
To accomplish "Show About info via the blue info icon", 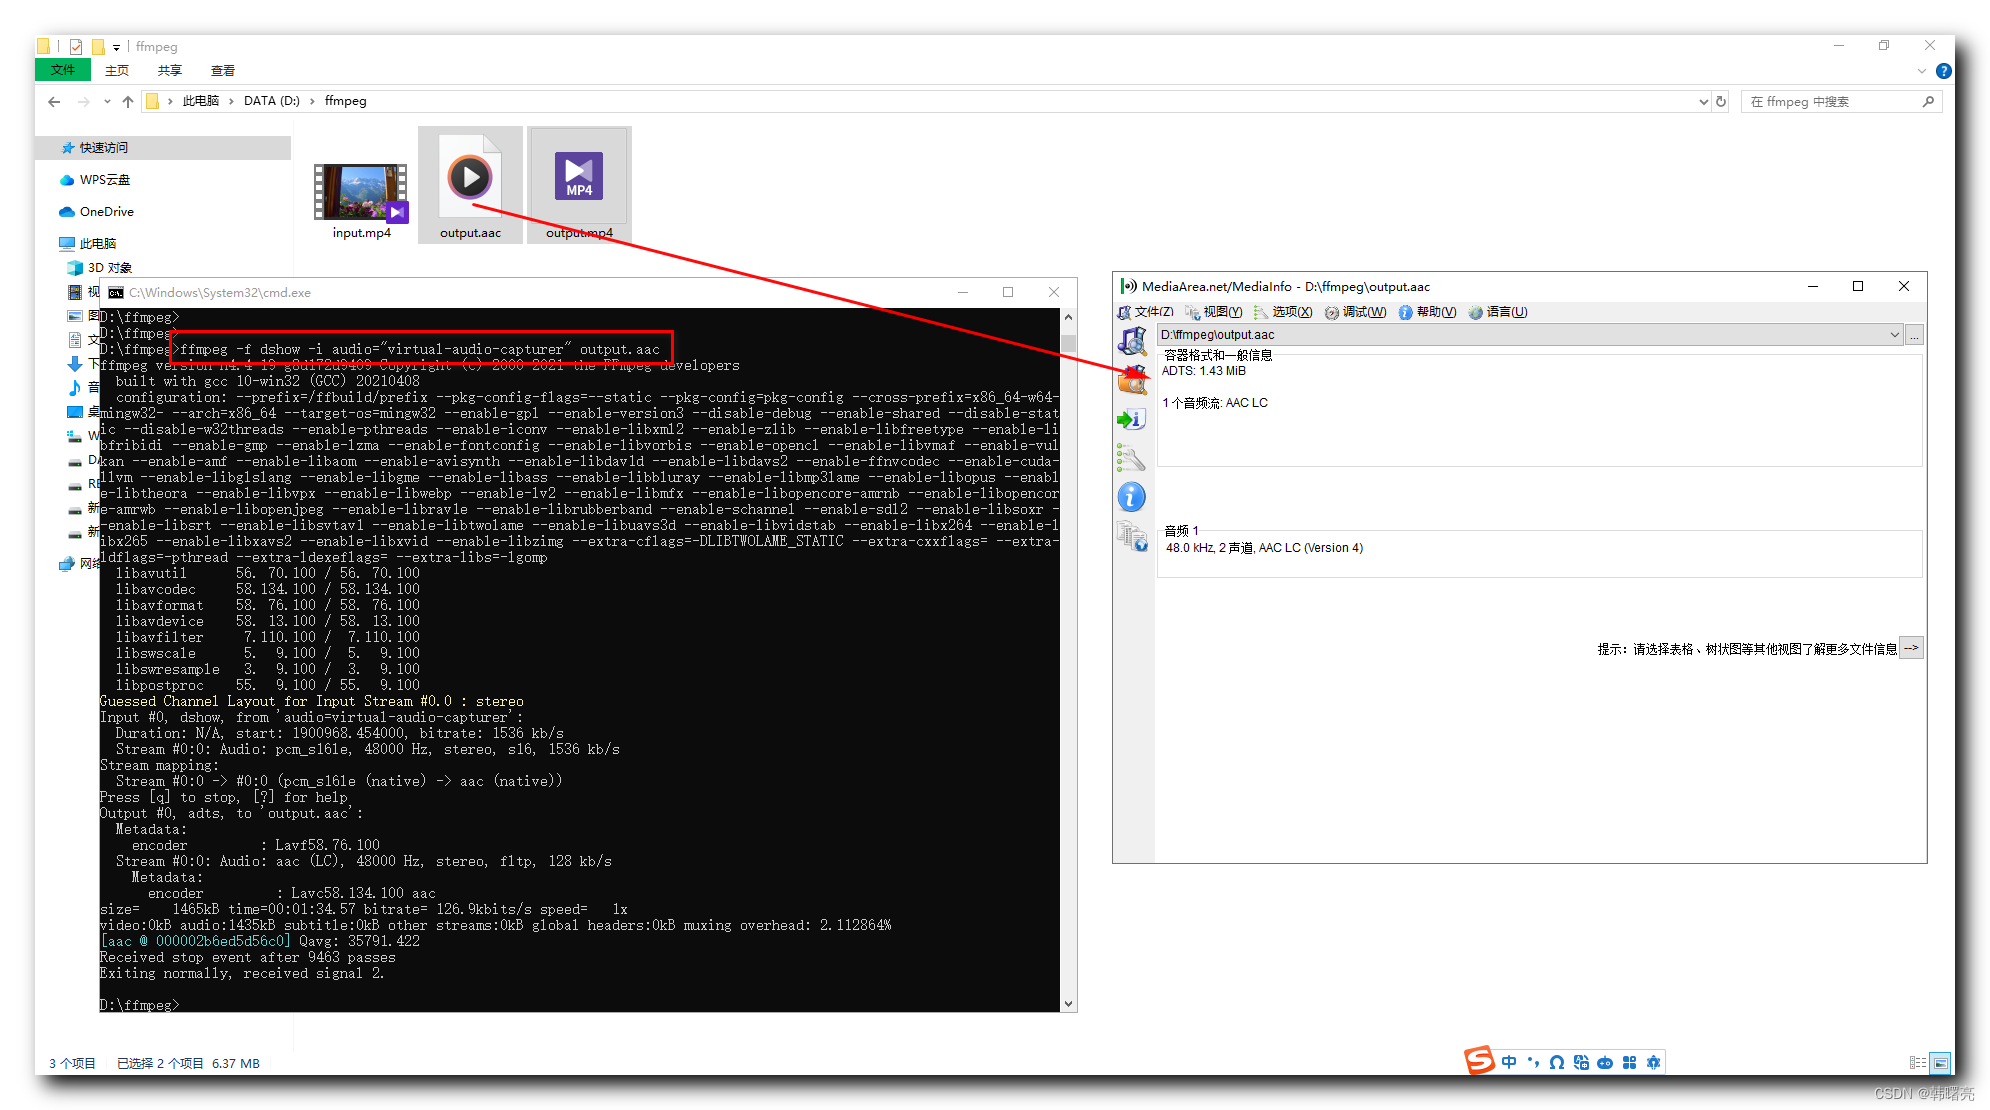I will [x=1131, y=496].
